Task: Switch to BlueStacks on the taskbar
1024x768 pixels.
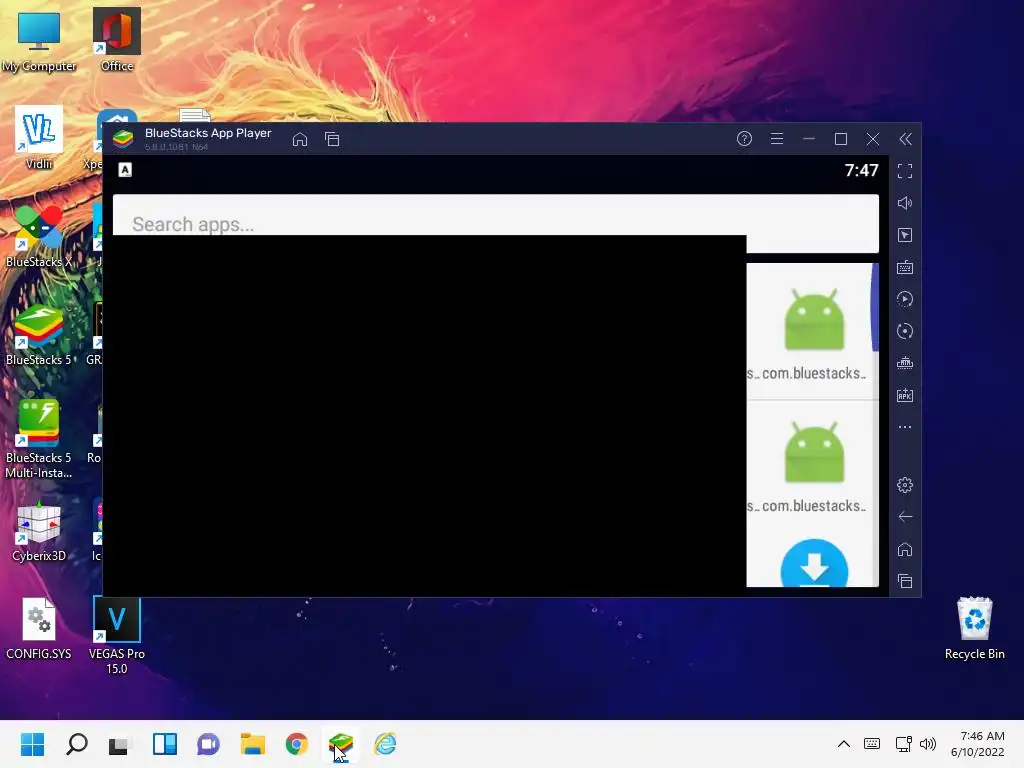Action: (341, 744)
